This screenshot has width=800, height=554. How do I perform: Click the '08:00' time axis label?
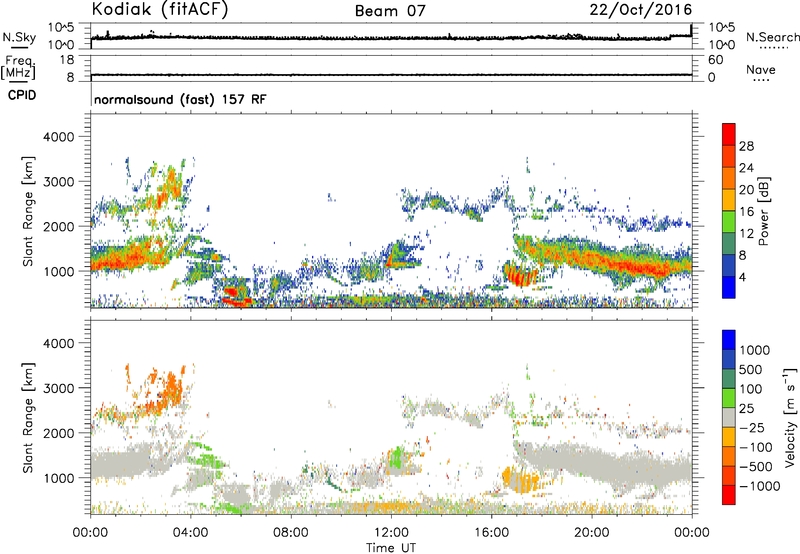tap(290, 533)
